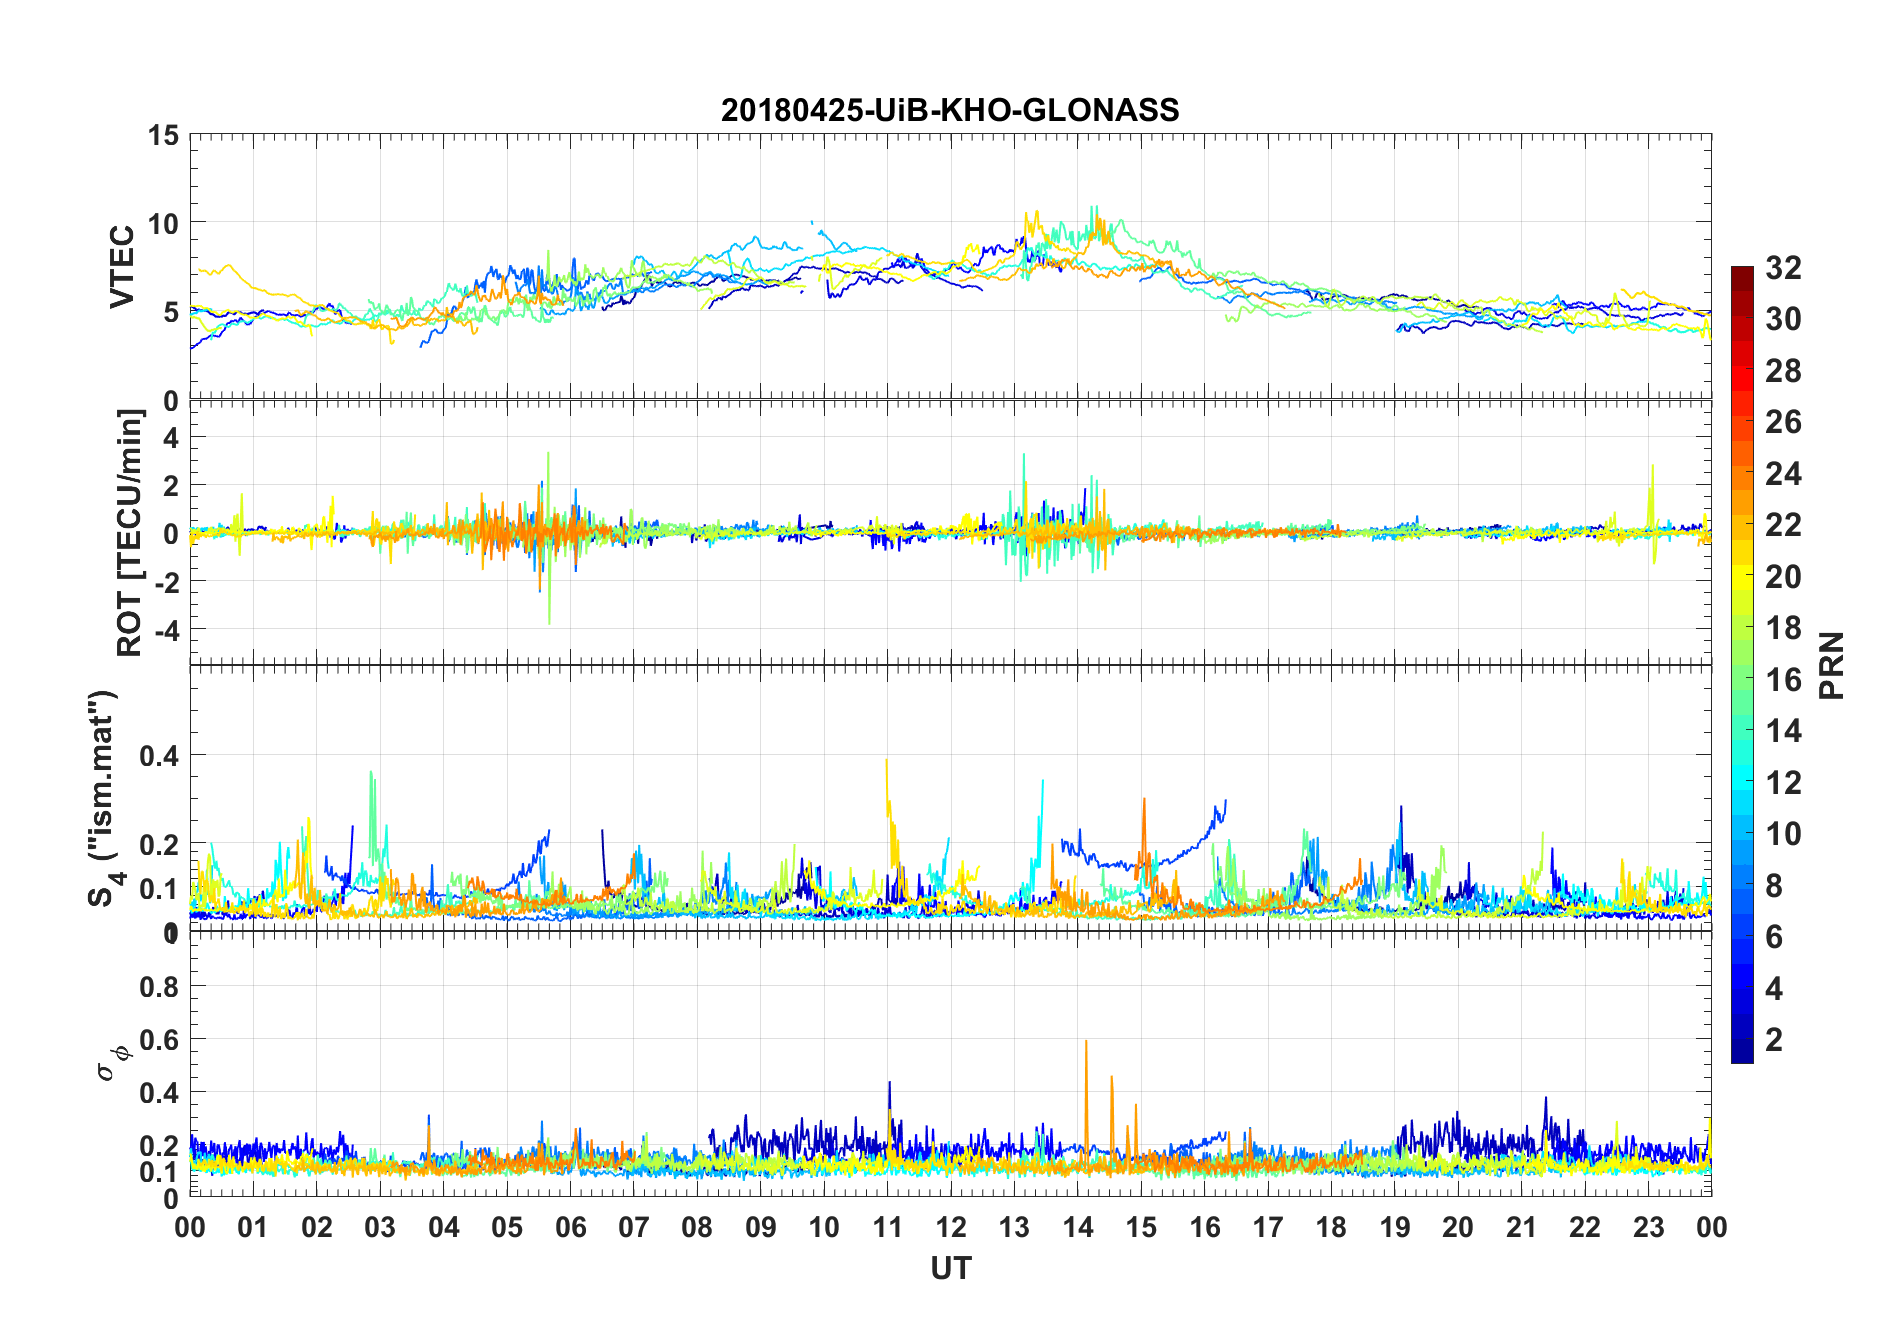Click ROT axis tick label -4
The height and width of the screenshot is (1330, 1902).
coord(166,630)
